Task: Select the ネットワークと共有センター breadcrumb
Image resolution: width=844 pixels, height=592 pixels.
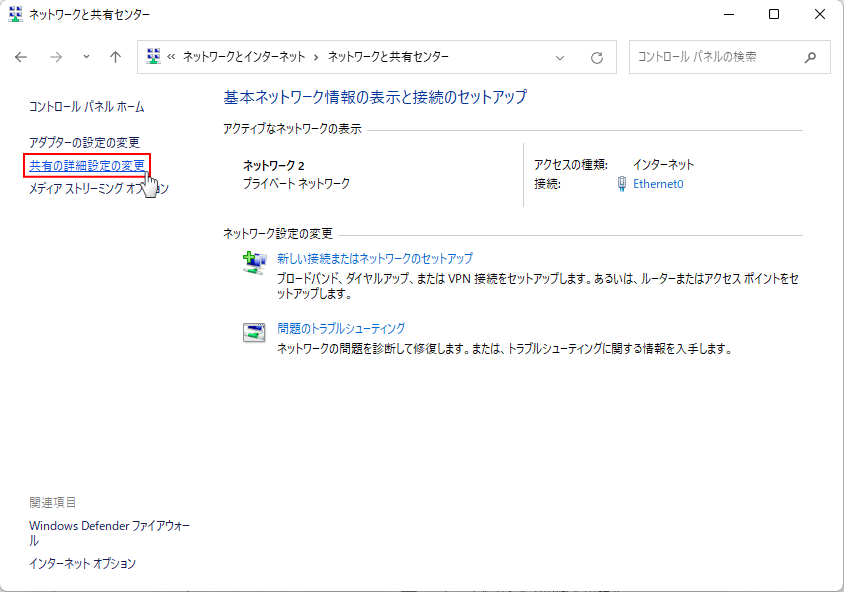Action: pos(388,57)
